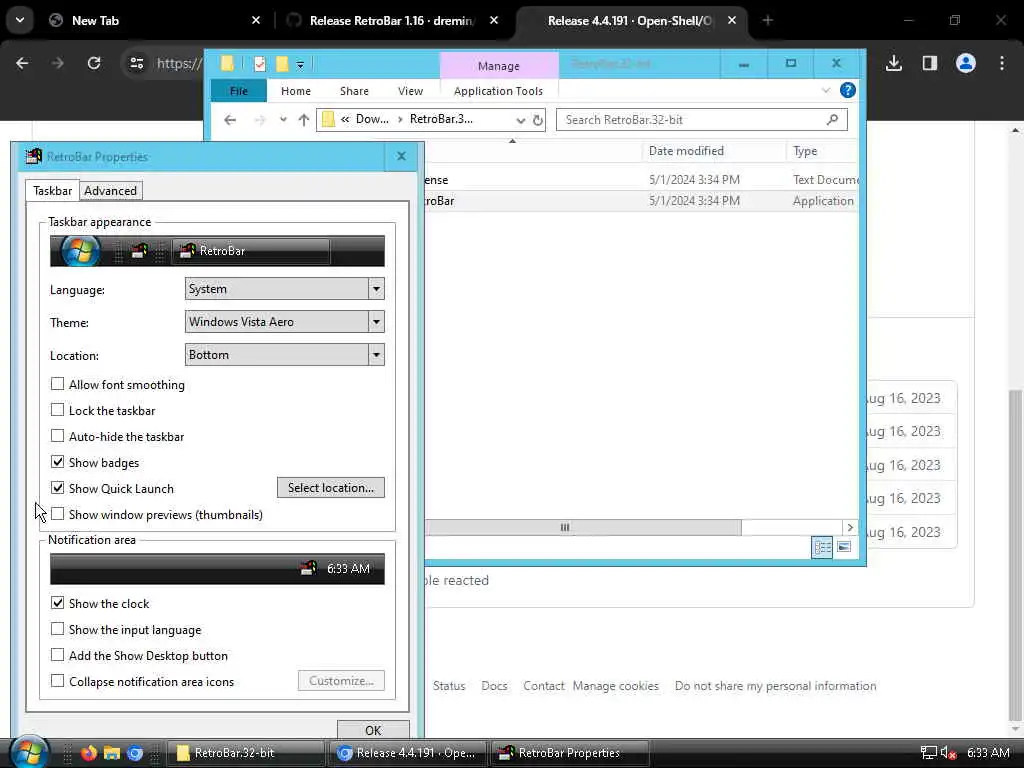View site information icon in address bar
Viewport: 1024px width, 768px height.
(x=136, y=63)
